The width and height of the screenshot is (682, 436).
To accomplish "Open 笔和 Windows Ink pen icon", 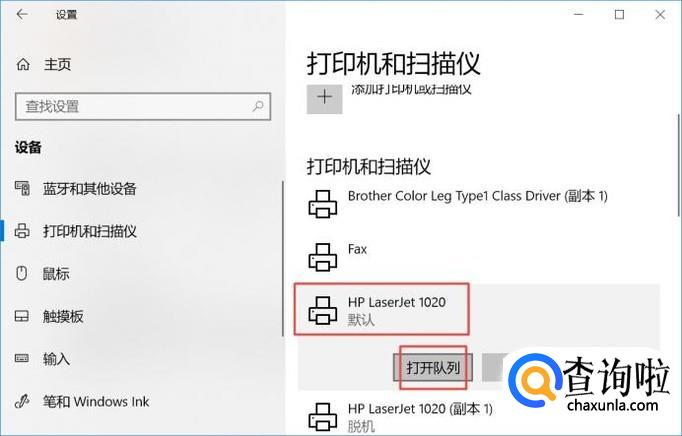I will coord(22,401).
